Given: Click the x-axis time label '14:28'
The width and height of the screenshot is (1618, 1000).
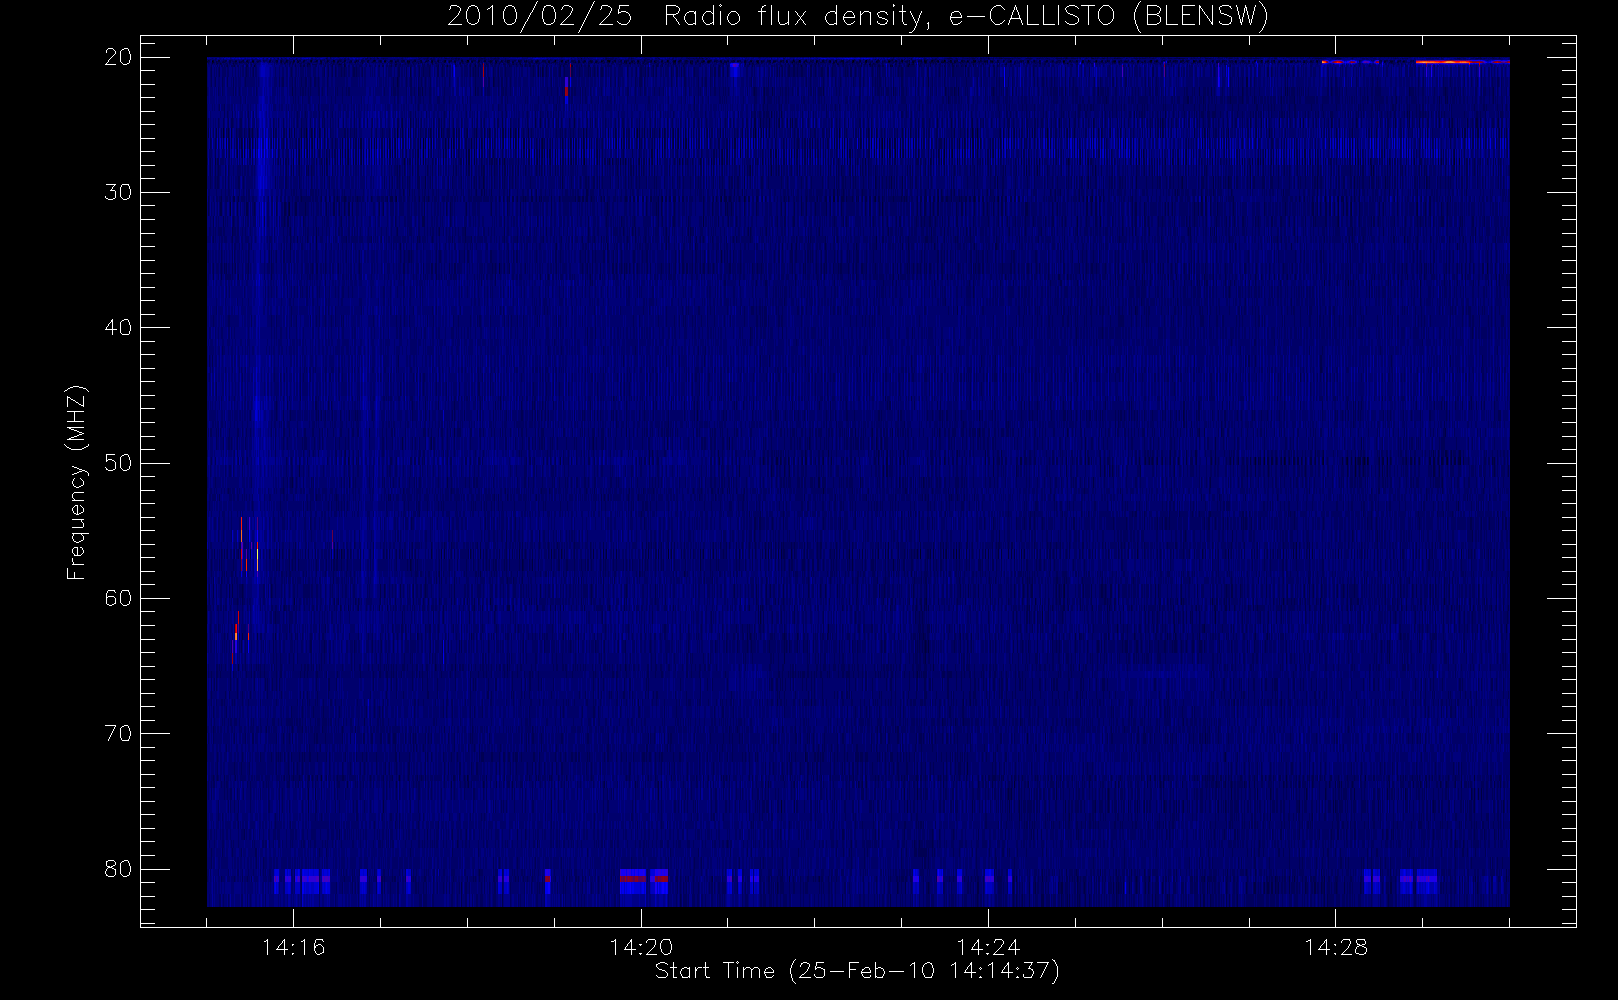Looking at the screenshot, I should pos(1336,947).
